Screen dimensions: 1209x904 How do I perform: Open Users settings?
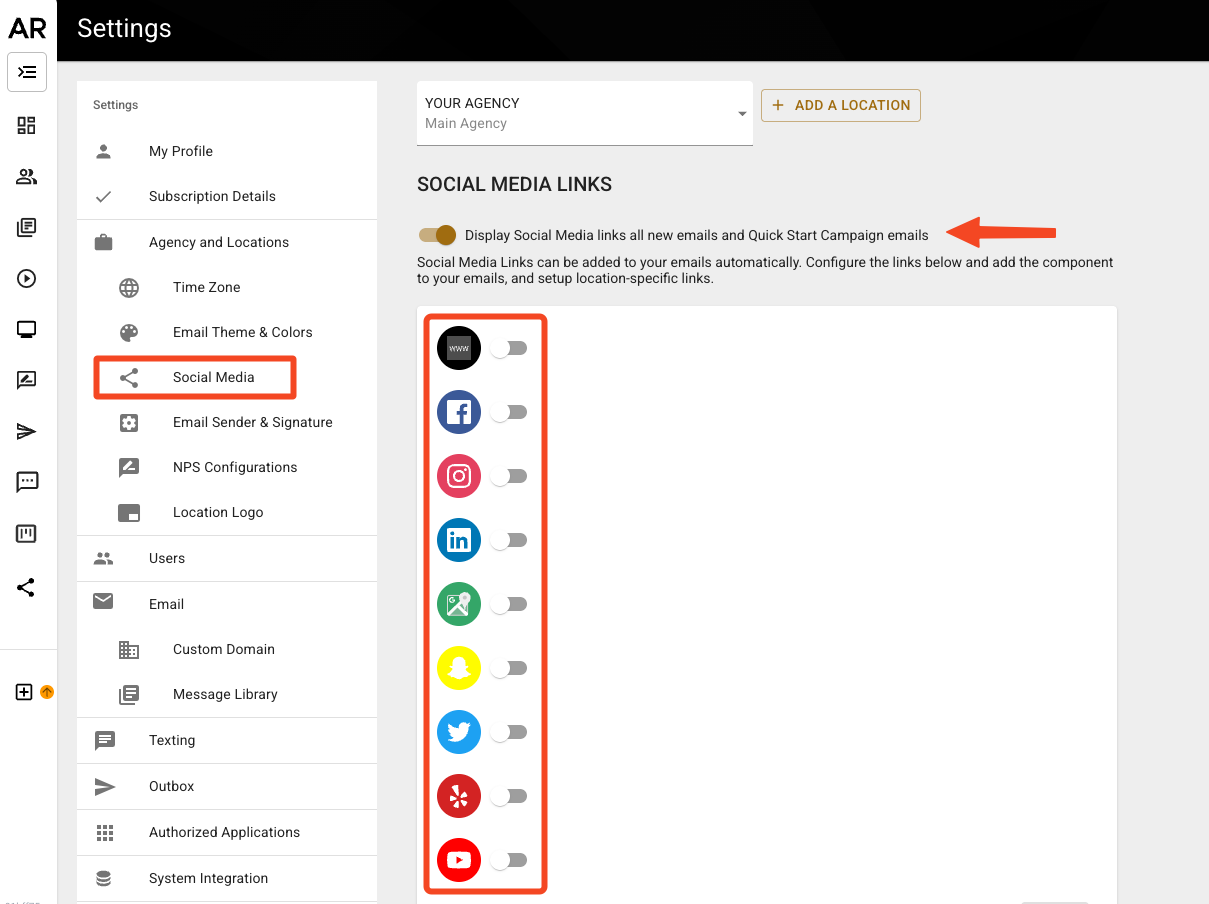pos(227,558)
